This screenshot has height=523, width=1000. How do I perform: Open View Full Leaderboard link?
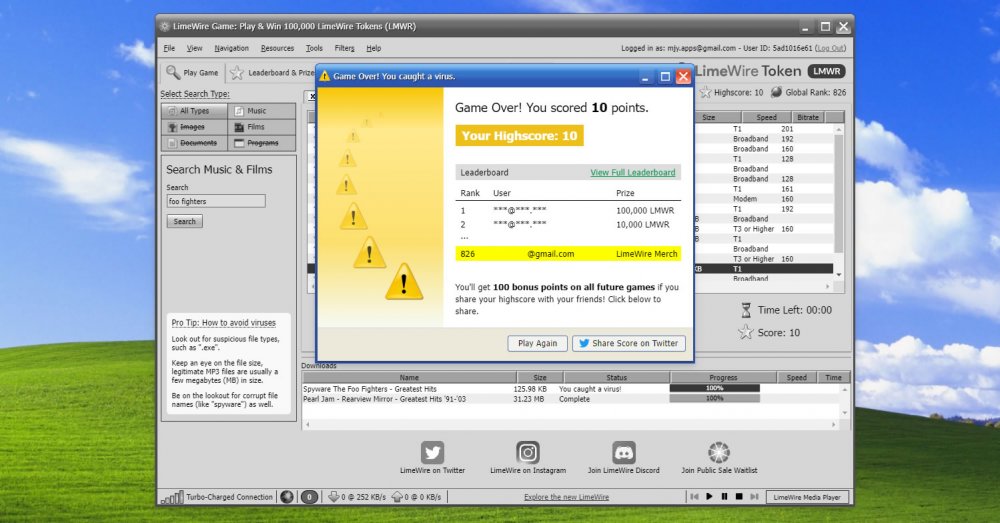click(x=633, y=172)
